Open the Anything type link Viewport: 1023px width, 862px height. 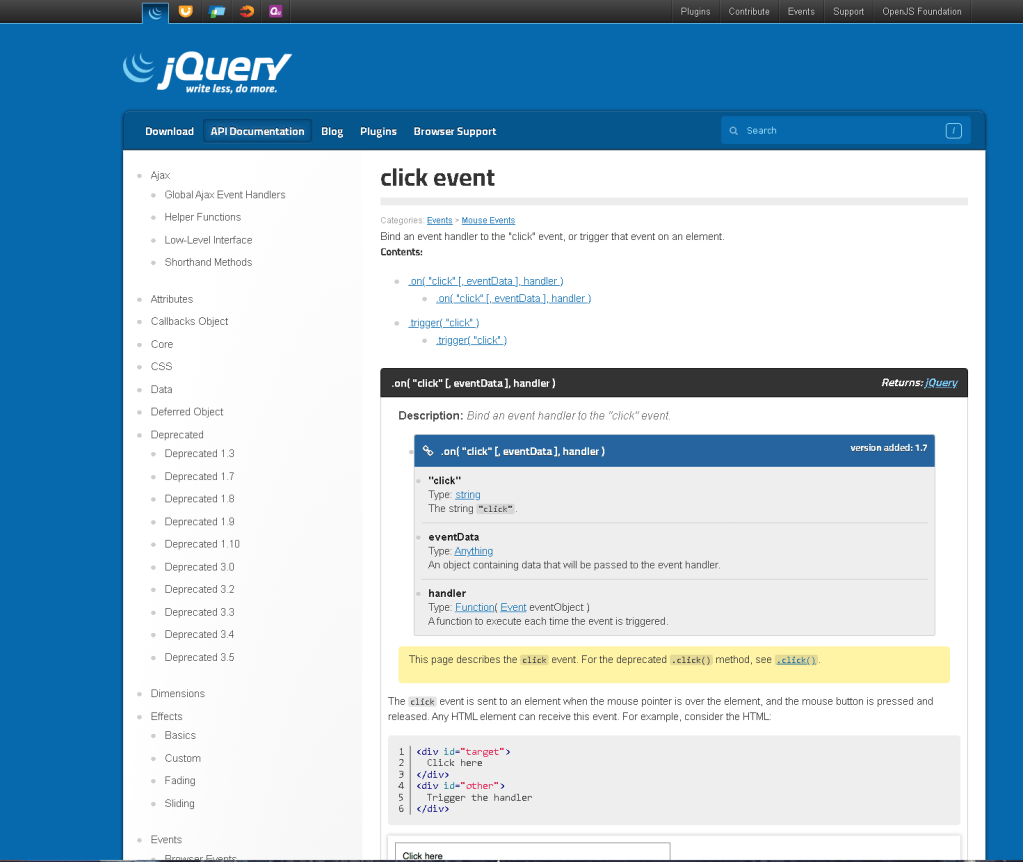coord(474,551)
